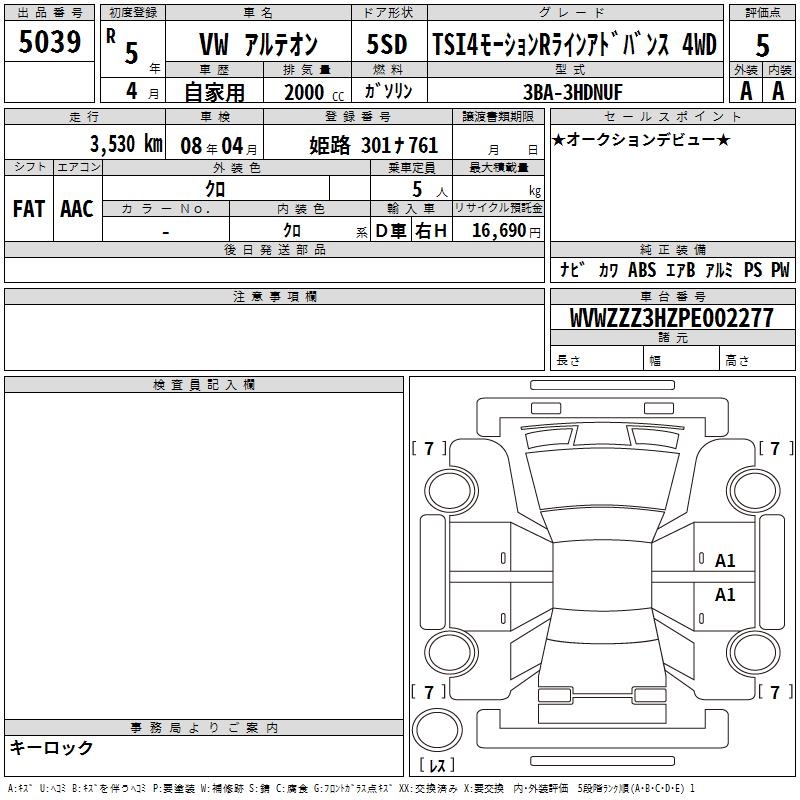This screenshot has width=800, height=800.
Task: Select the spare tire circle above レス
Action: tap(437, 731)
